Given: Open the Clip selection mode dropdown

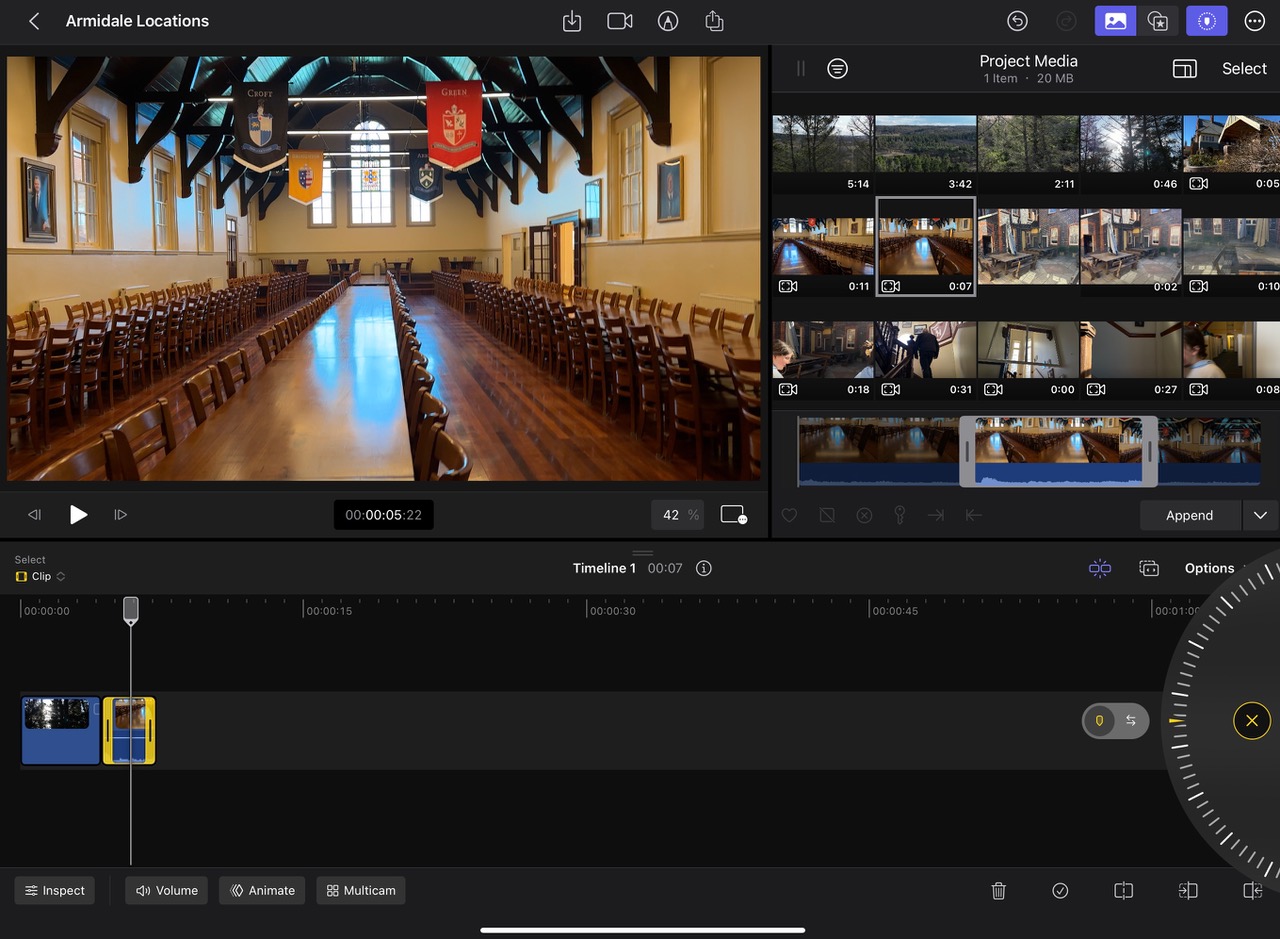Looking at the screenshot, I should point(41,576).
